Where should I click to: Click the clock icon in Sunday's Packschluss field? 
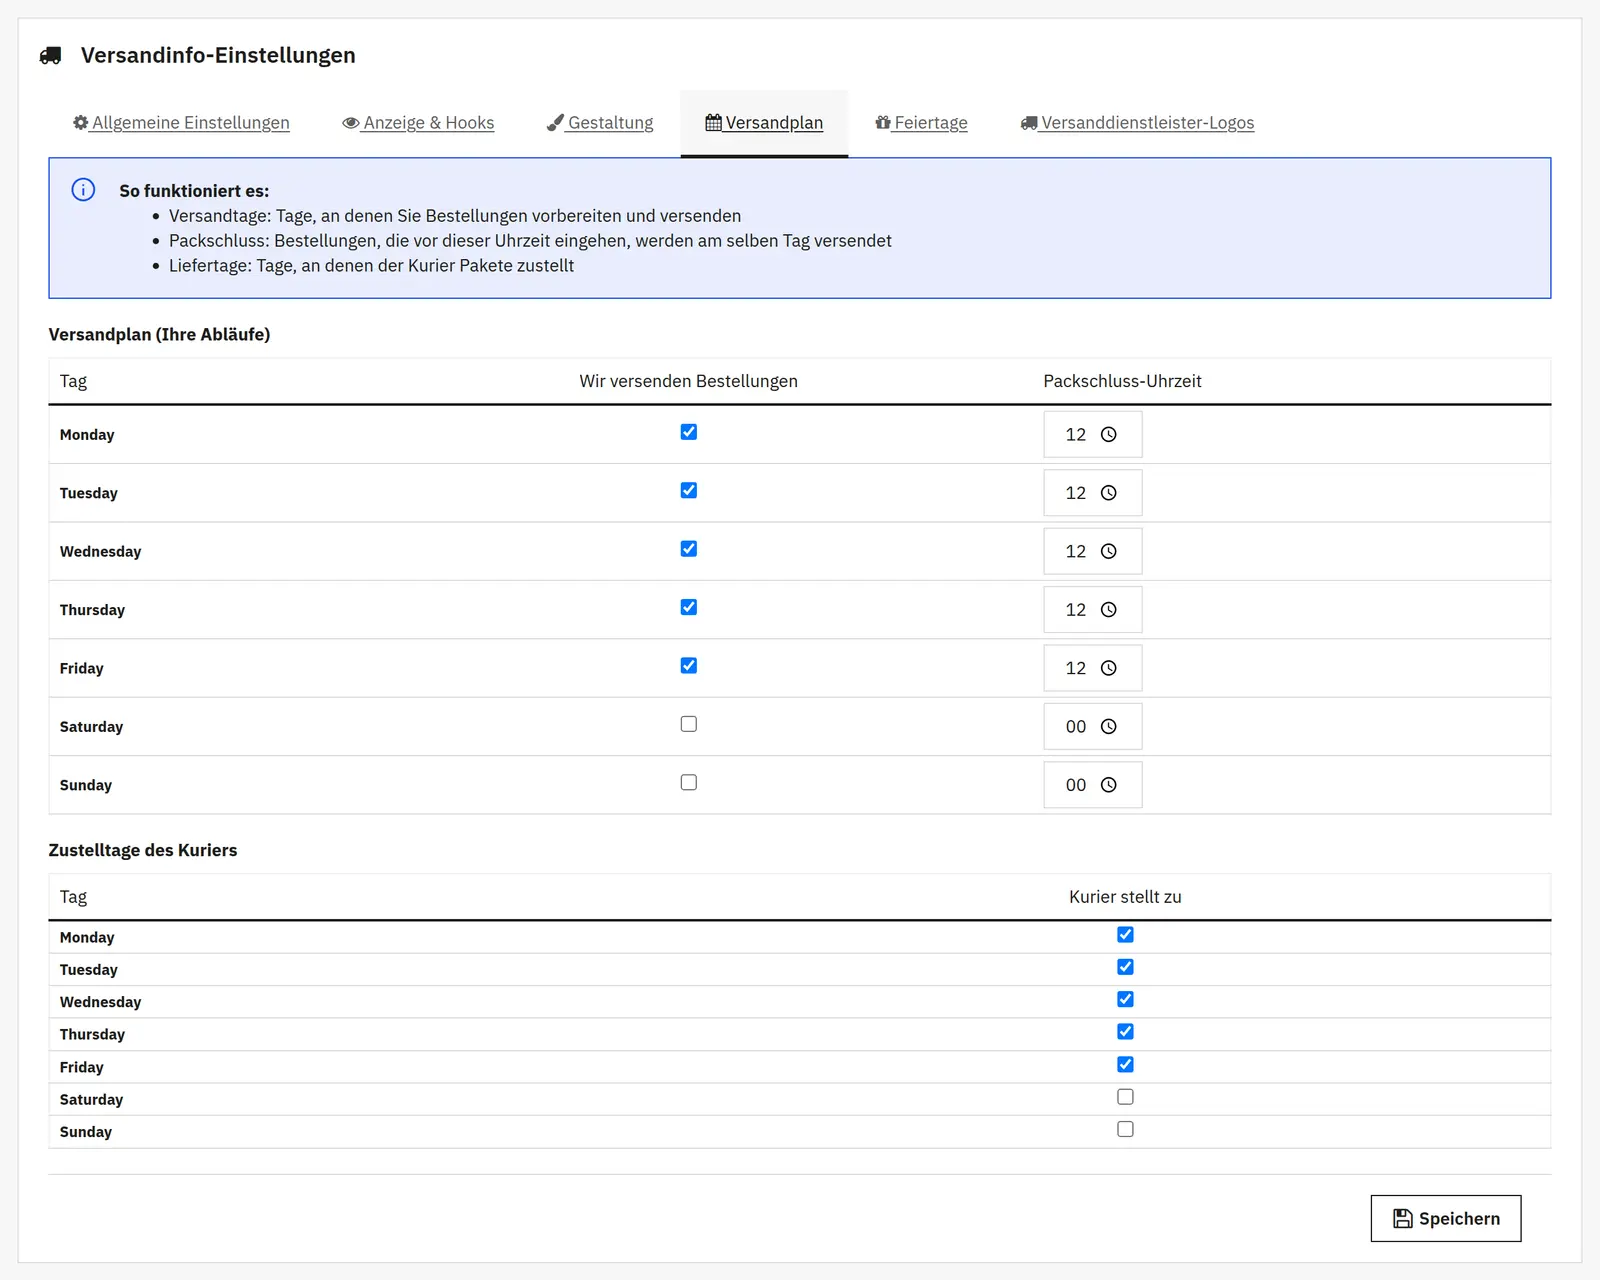pos(1108,786)
